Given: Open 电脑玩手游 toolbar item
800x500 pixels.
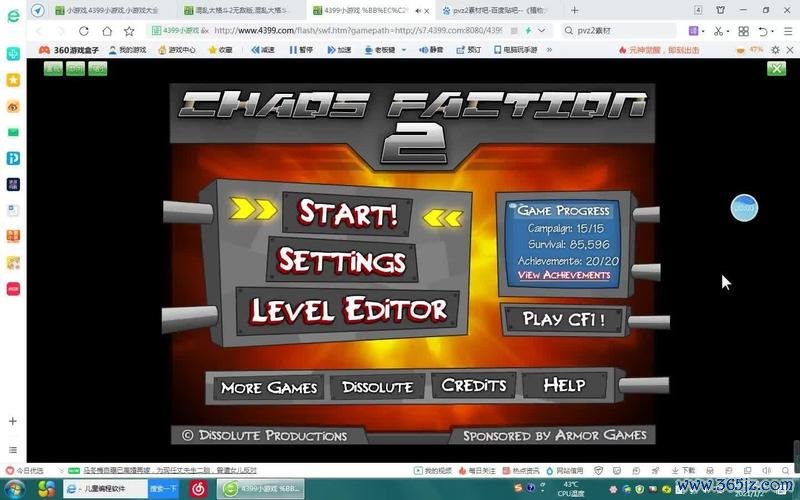Looking at the screenshot, I should pyautogui.click(x=515, y=50).
